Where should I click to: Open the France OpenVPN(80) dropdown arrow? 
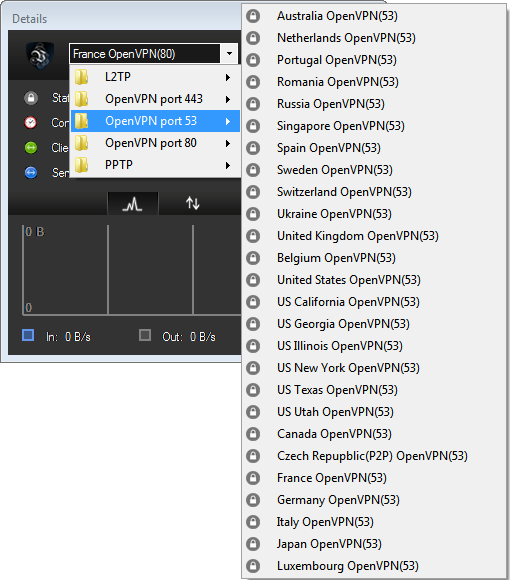229,54
